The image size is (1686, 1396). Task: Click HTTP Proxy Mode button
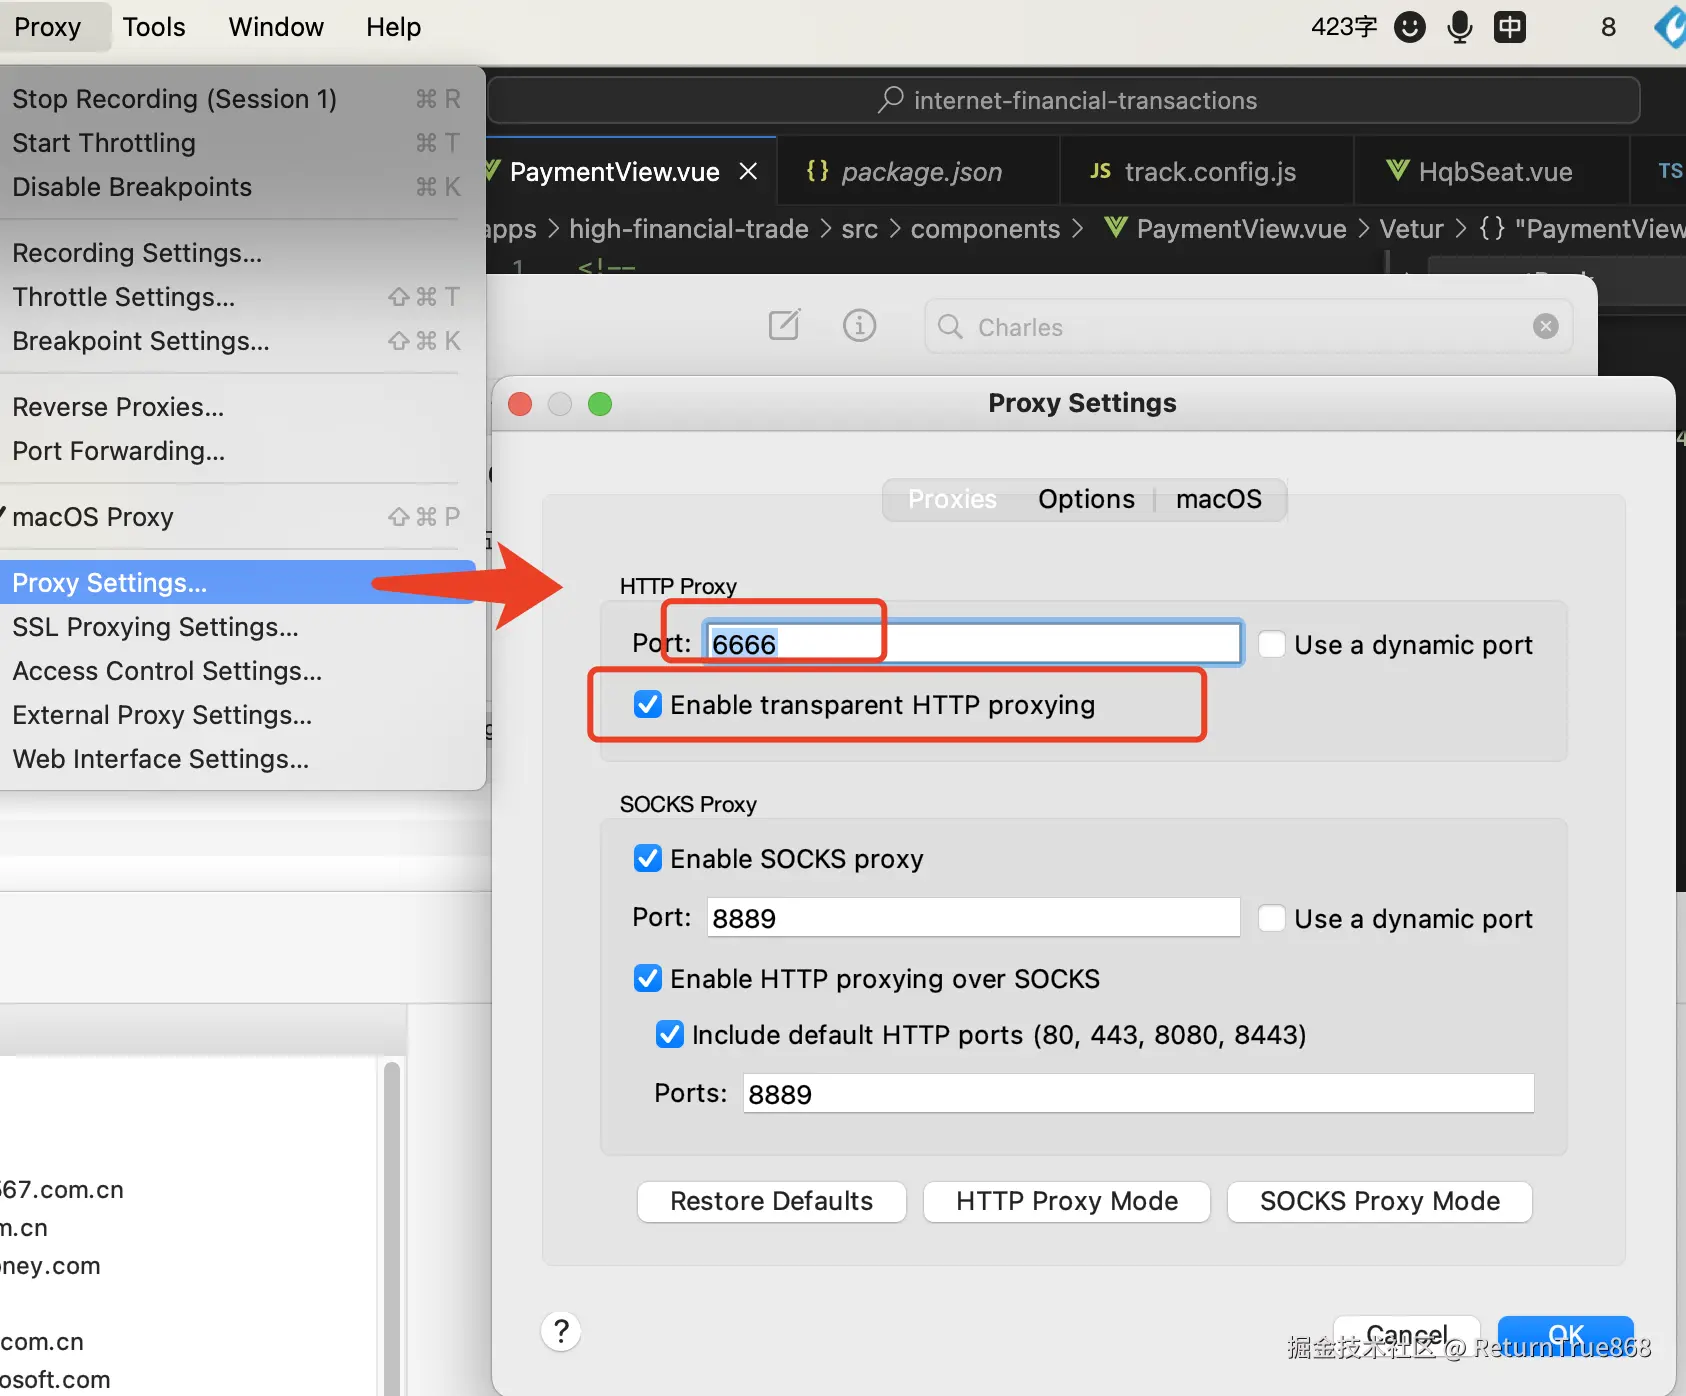point(1067,1201)
